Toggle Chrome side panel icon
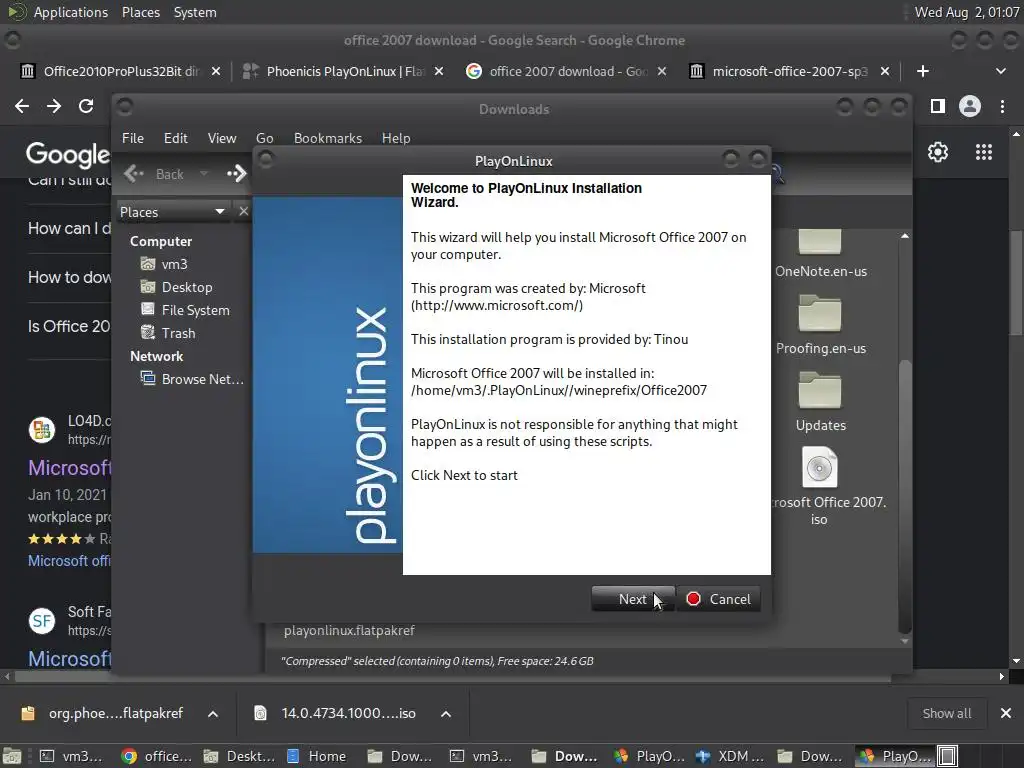This screenshot has width=1024, height=768. 938,106
